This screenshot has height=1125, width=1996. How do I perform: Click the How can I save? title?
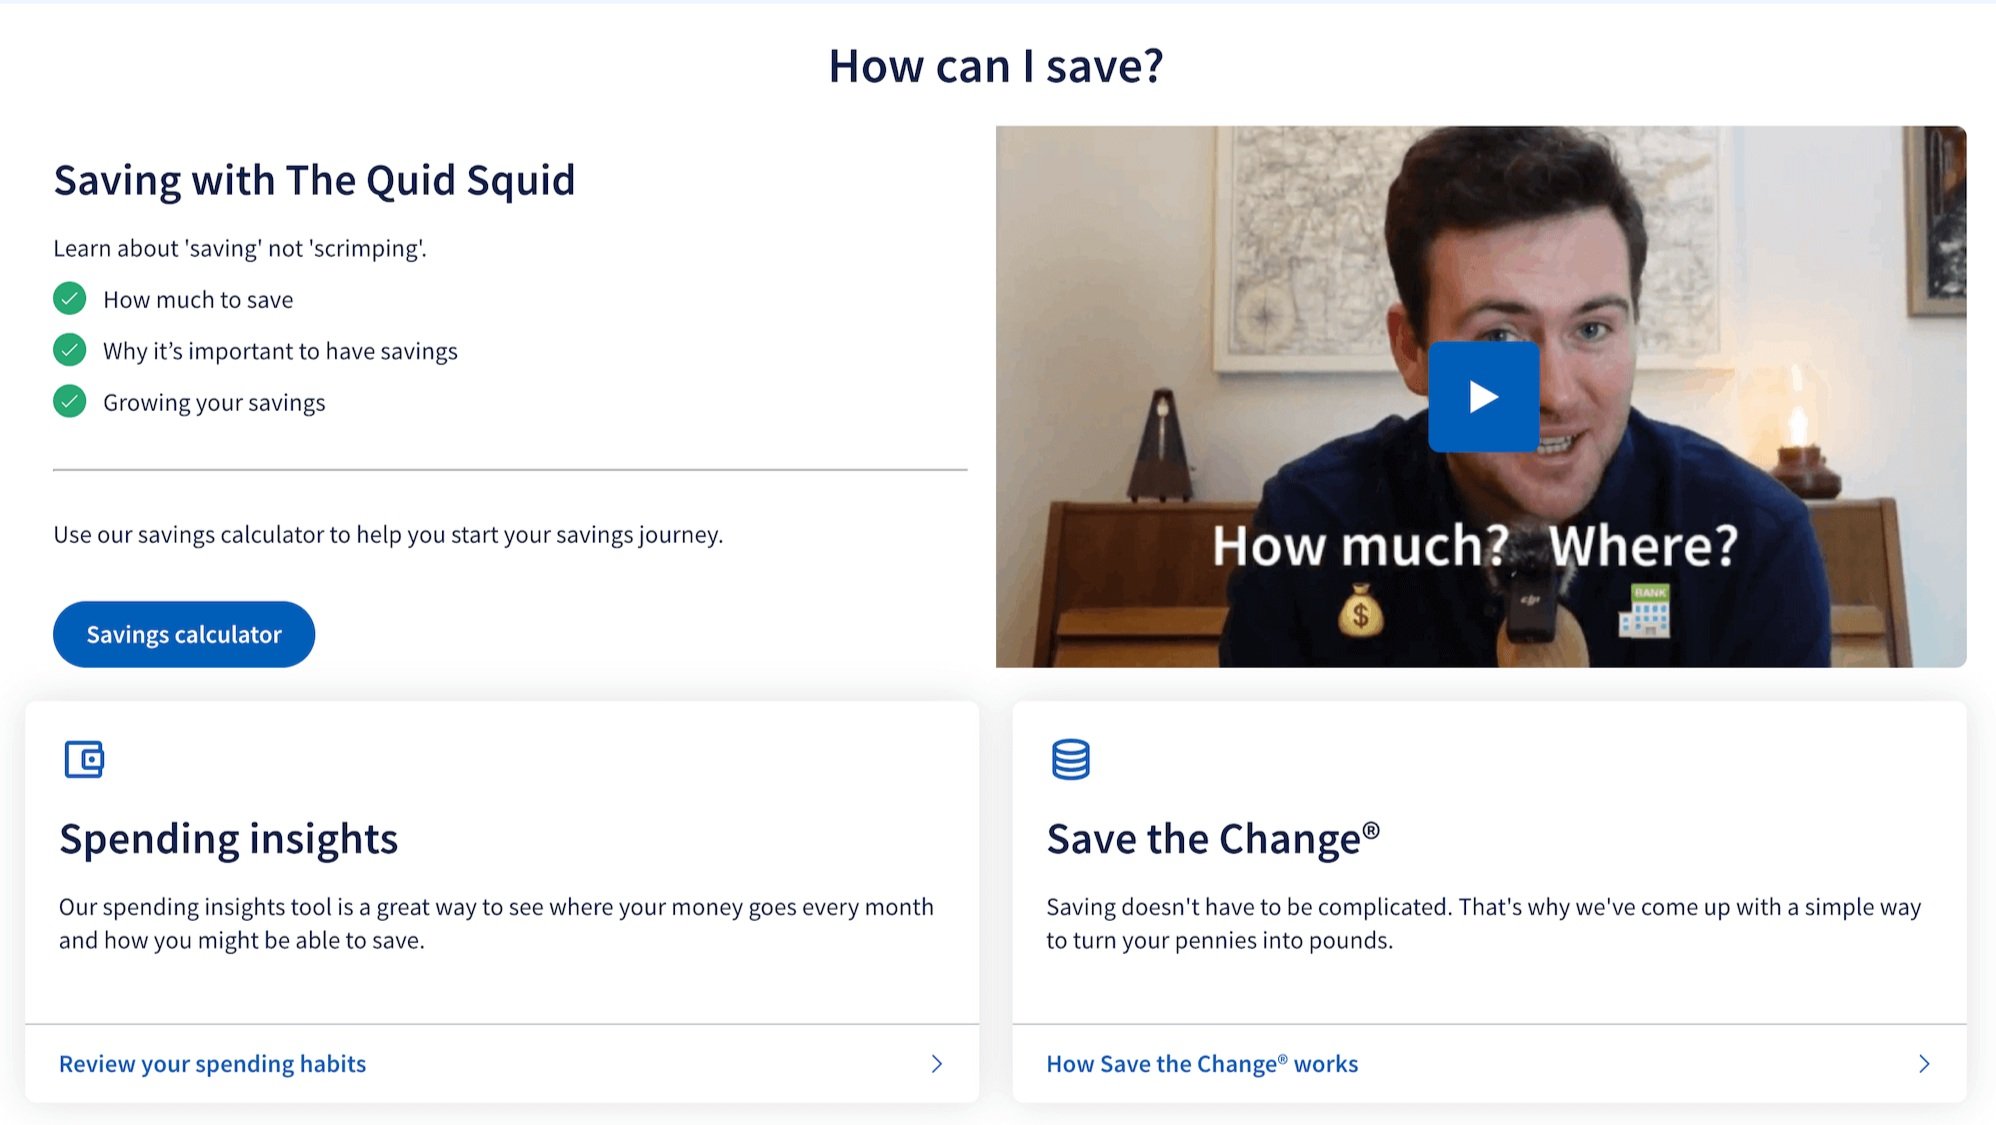pyautogui.click(x=996, y=66)
